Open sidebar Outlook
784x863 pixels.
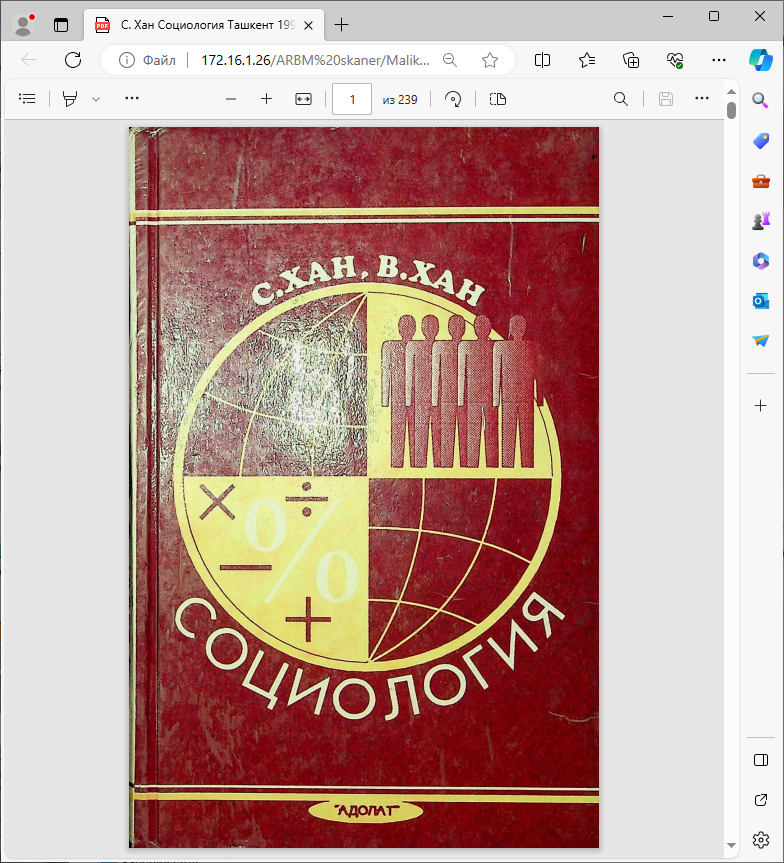761,301
